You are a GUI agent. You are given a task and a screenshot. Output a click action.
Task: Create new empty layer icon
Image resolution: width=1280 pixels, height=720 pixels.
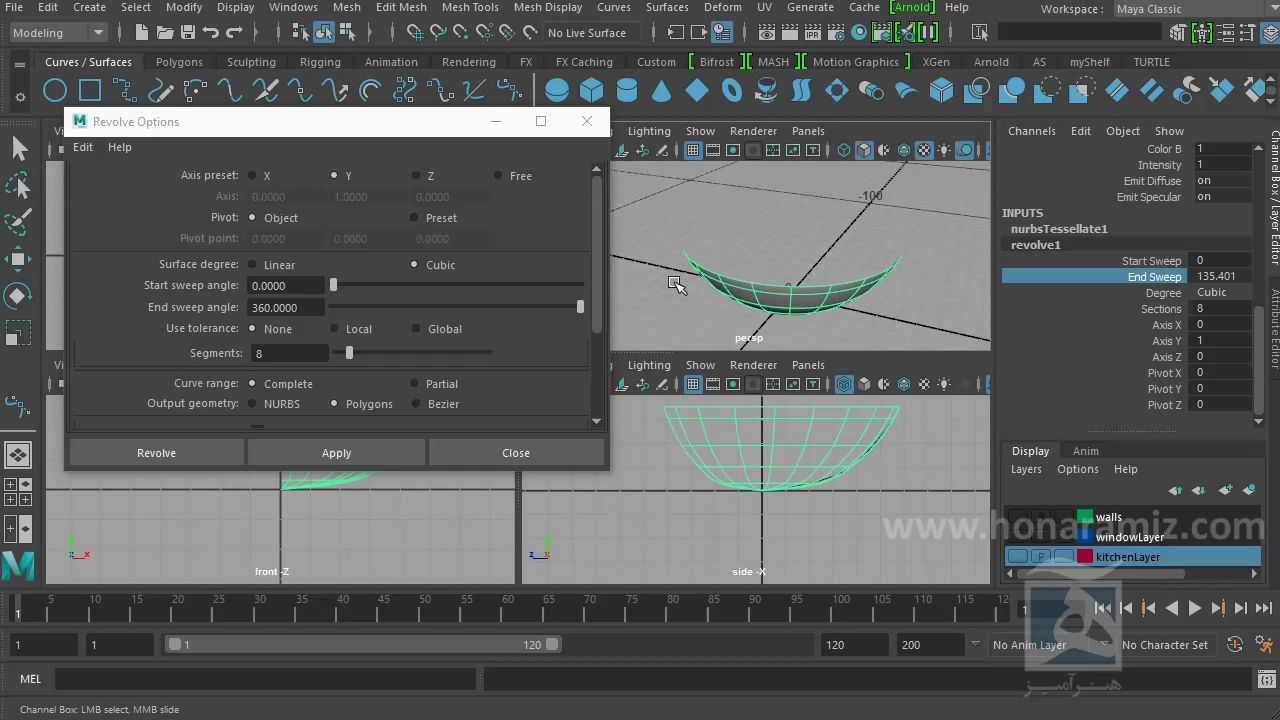click(x=1226, y=490)
